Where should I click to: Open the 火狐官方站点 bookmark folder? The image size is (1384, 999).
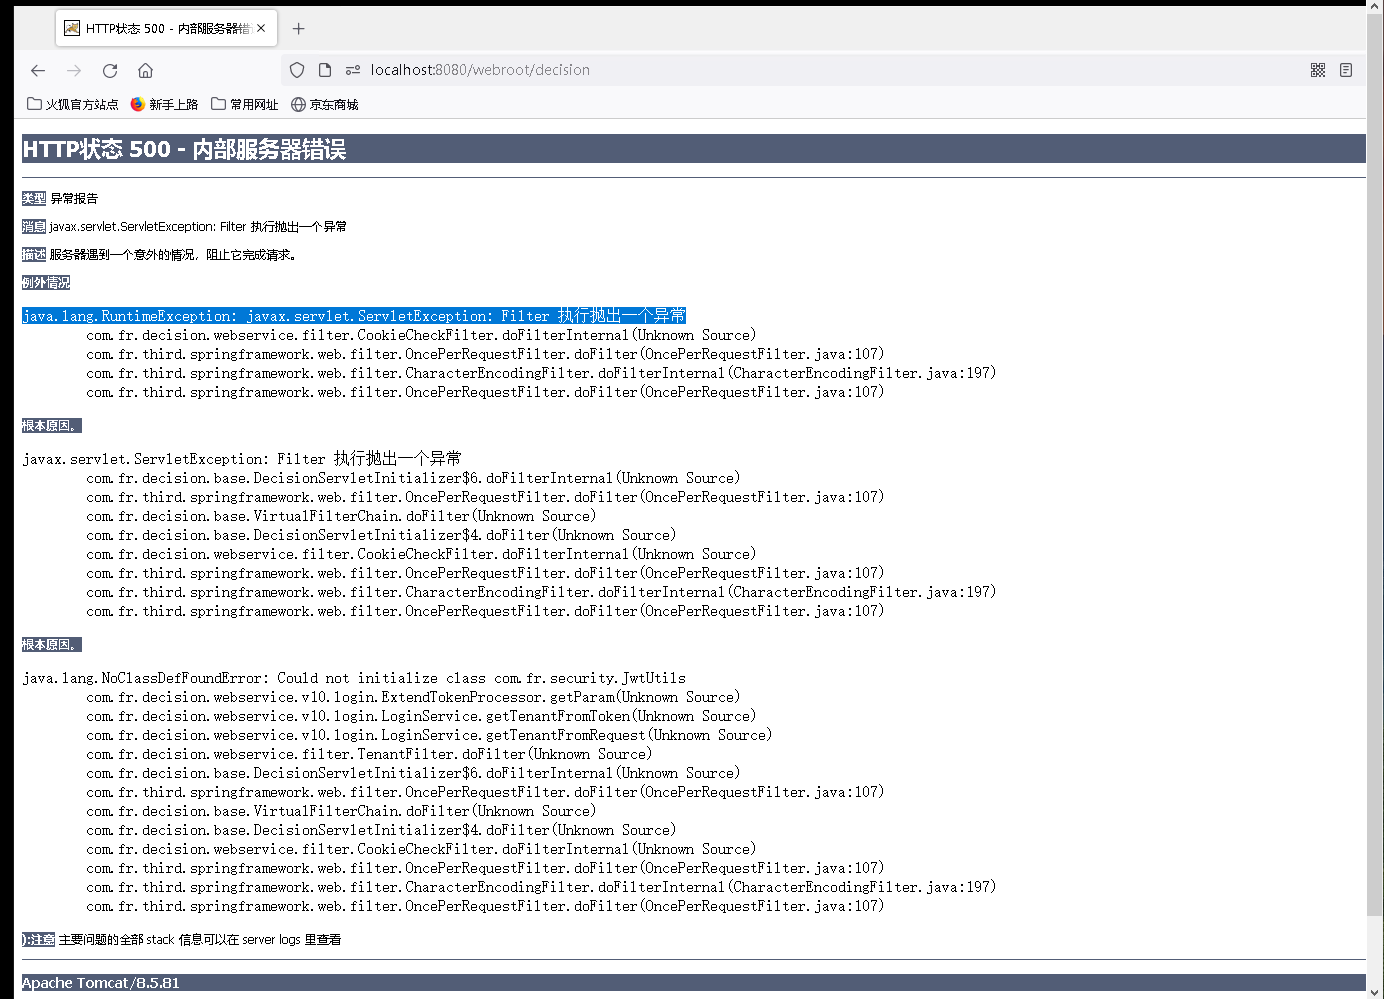(x=73, y=104)
